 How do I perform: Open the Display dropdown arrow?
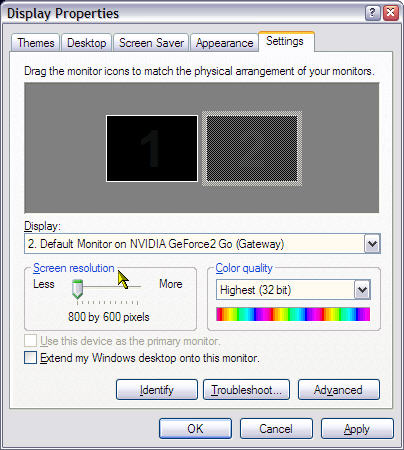pyautogui.click(x=372, y=244)
